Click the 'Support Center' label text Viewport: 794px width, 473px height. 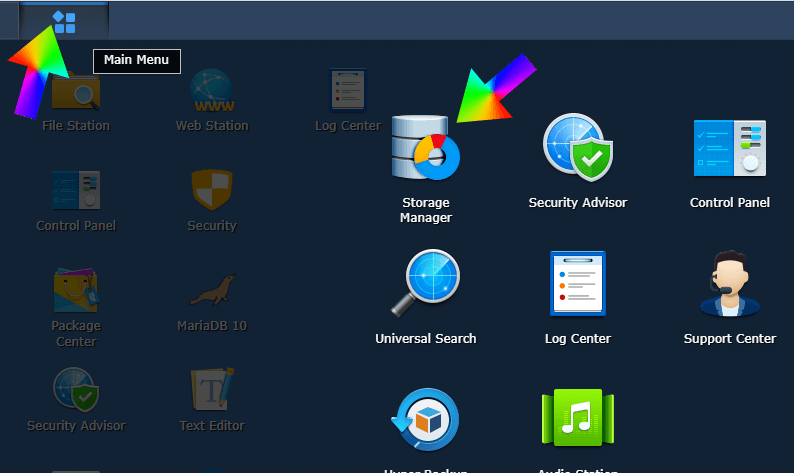pos(730,339)
